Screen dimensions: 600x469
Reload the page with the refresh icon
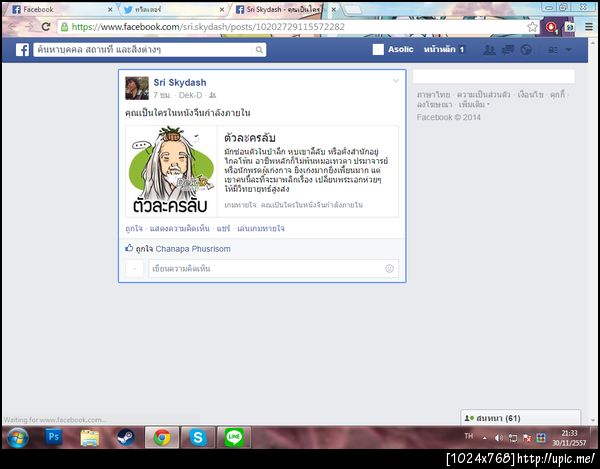coord(46,27)
